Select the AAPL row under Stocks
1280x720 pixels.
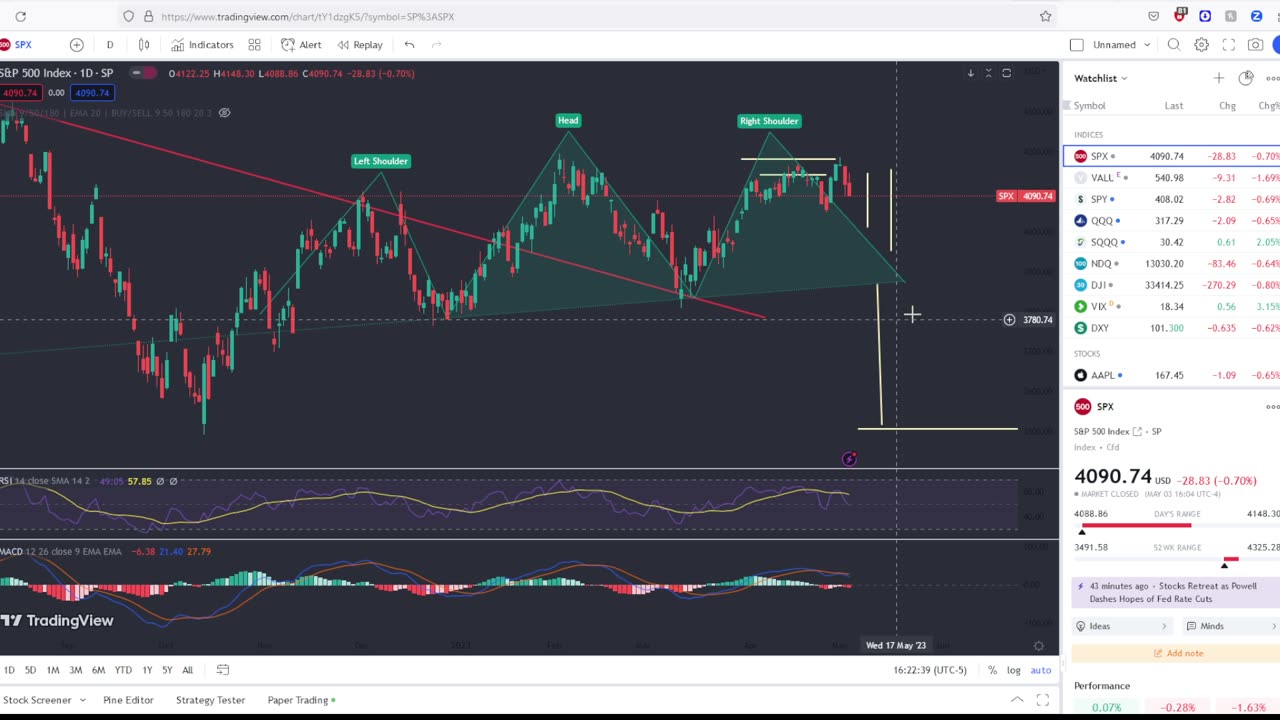coord(1171,375)
